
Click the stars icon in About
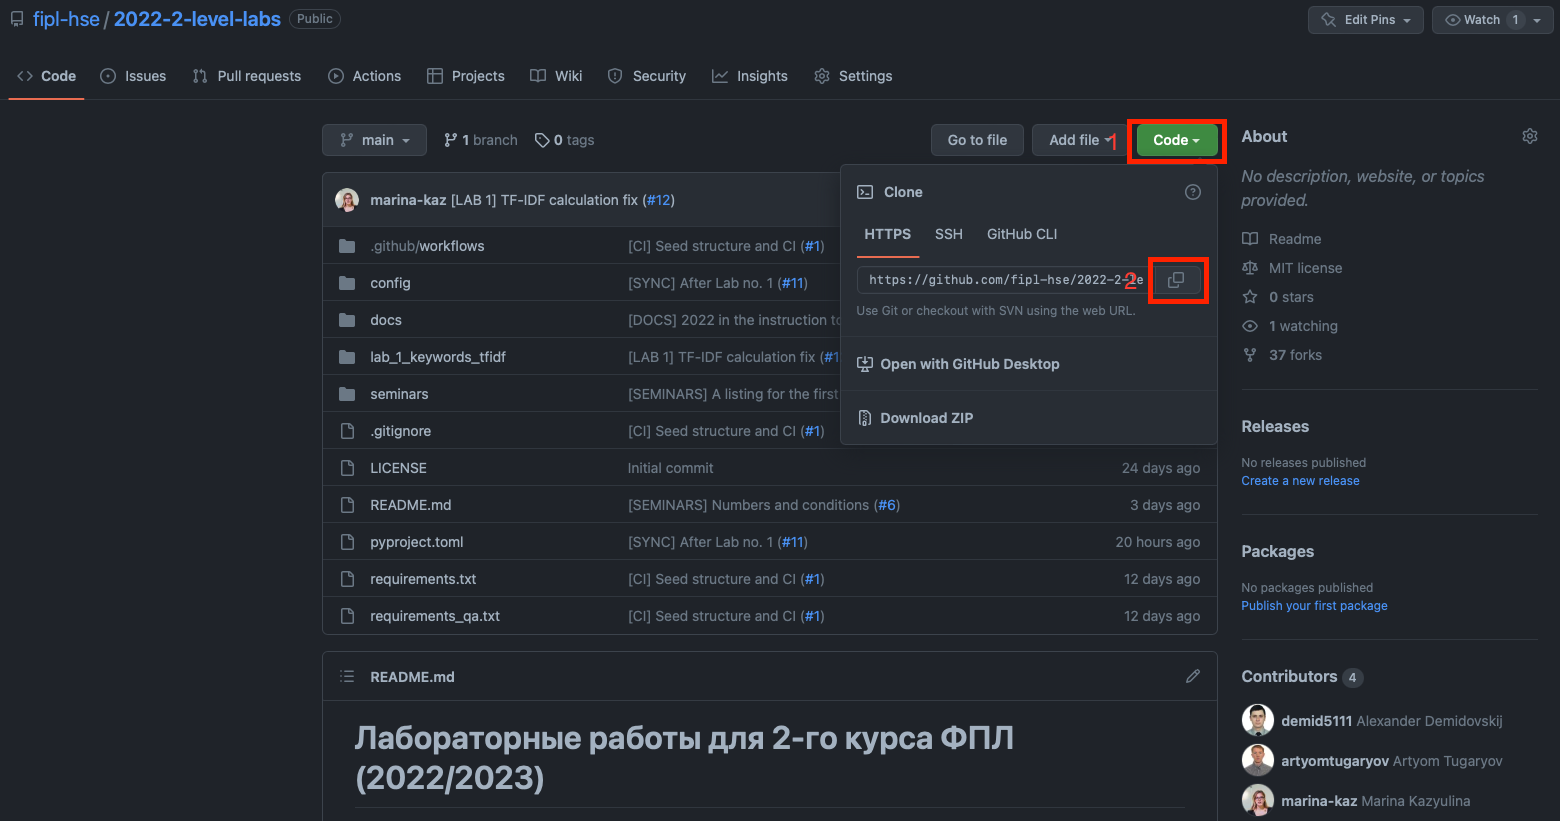[1250, 297]
